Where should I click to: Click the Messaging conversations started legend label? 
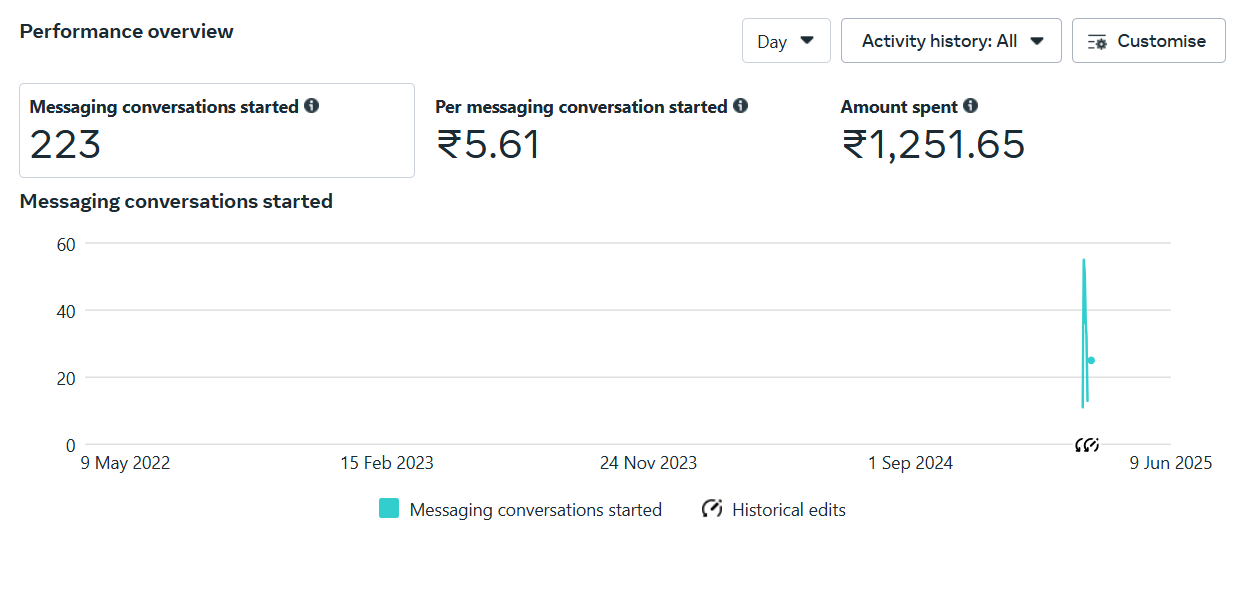pyautogui.click(x=536, y=510)
